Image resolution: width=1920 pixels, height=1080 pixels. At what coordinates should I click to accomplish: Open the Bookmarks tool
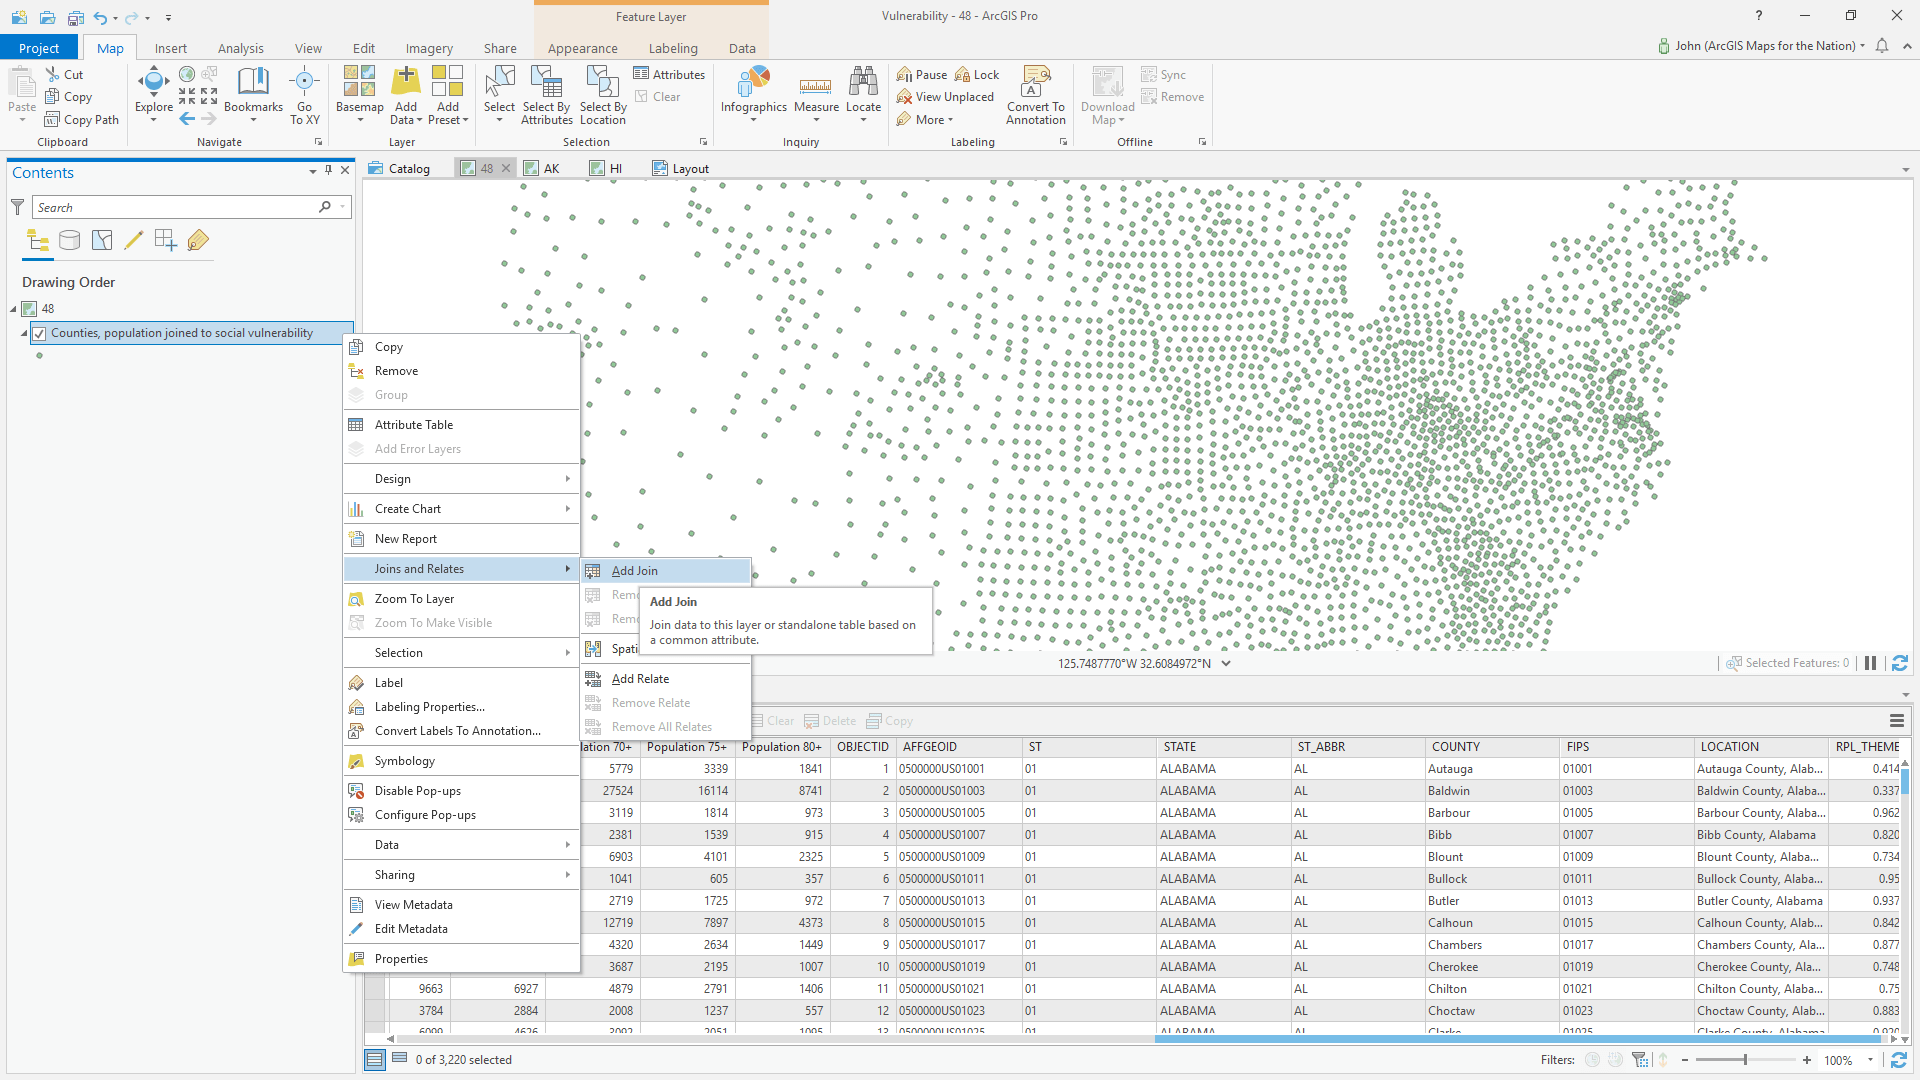point(253,88)
